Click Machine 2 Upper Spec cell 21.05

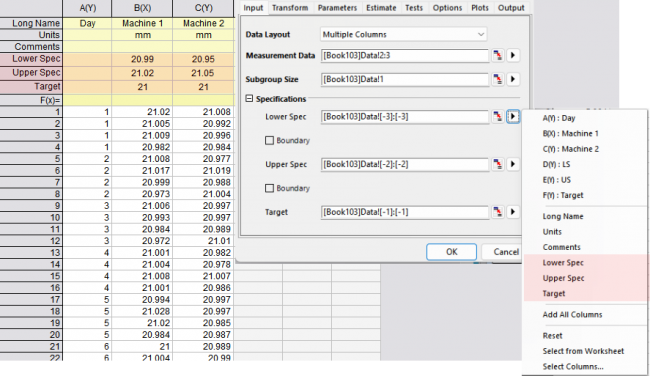pos(203,73)
